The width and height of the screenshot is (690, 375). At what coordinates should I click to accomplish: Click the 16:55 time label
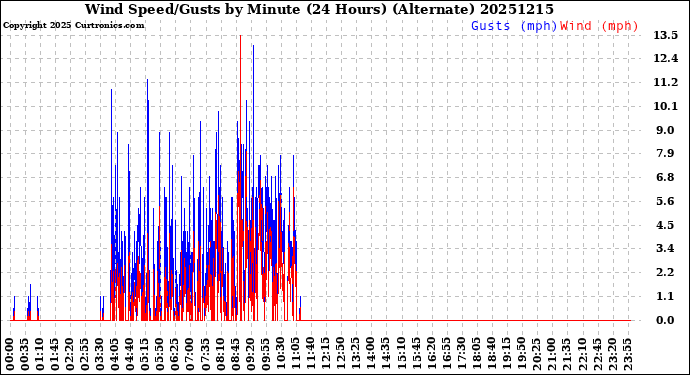[x=446, y=355]
